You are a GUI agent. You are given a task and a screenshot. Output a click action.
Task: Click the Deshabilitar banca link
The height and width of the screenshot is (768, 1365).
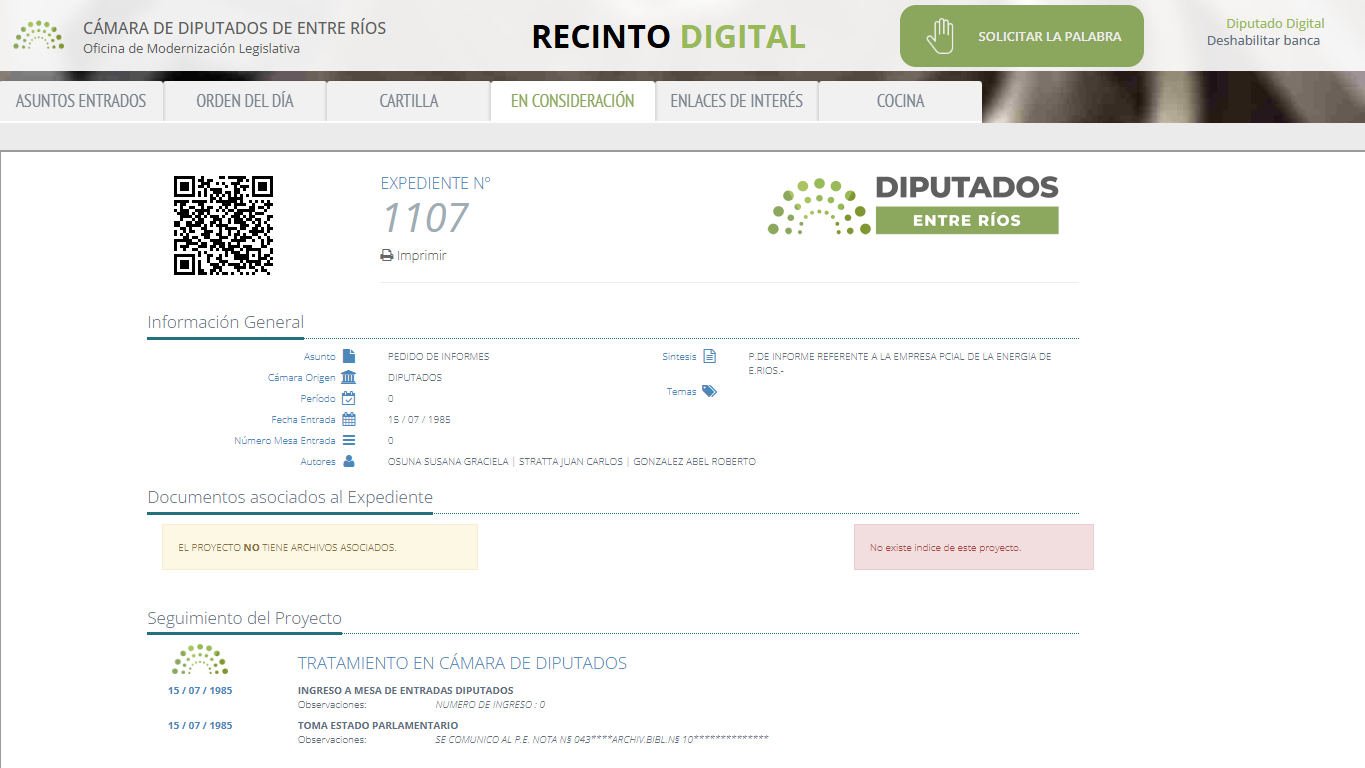pos(1265,42)
